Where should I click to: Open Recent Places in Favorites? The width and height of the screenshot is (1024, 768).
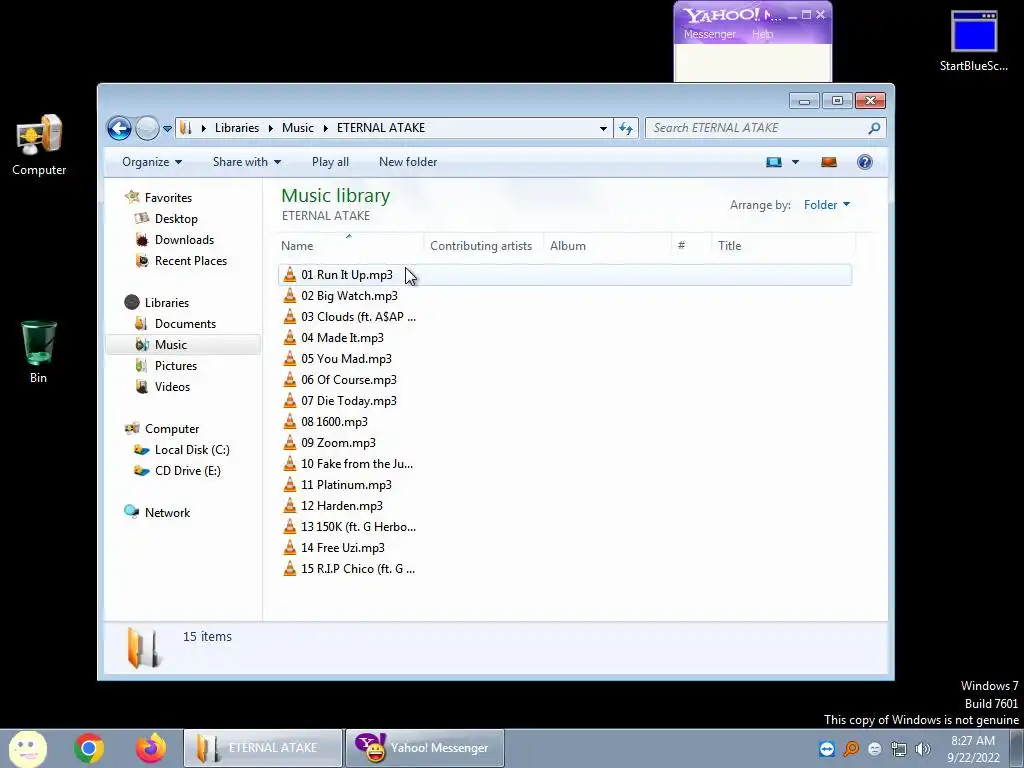tap(191, 261)
